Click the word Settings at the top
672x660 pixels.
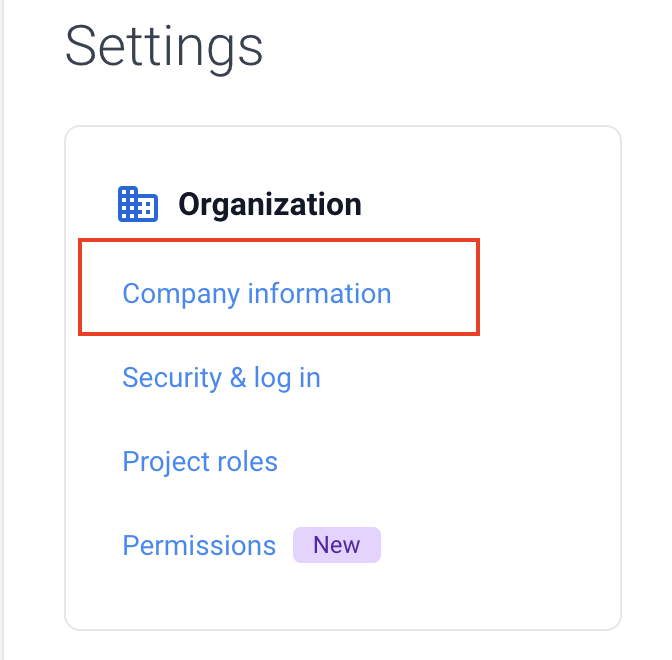164,46
